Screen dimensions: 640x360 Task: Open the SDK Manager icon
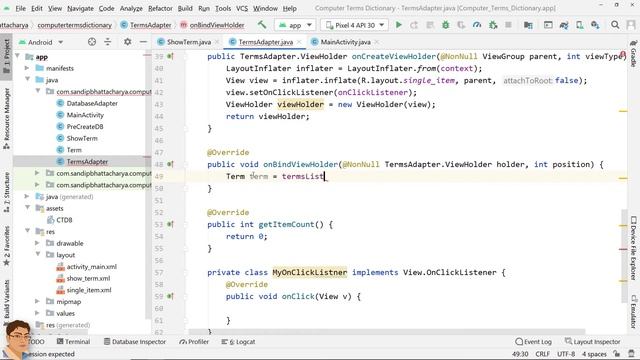[595, 25]
